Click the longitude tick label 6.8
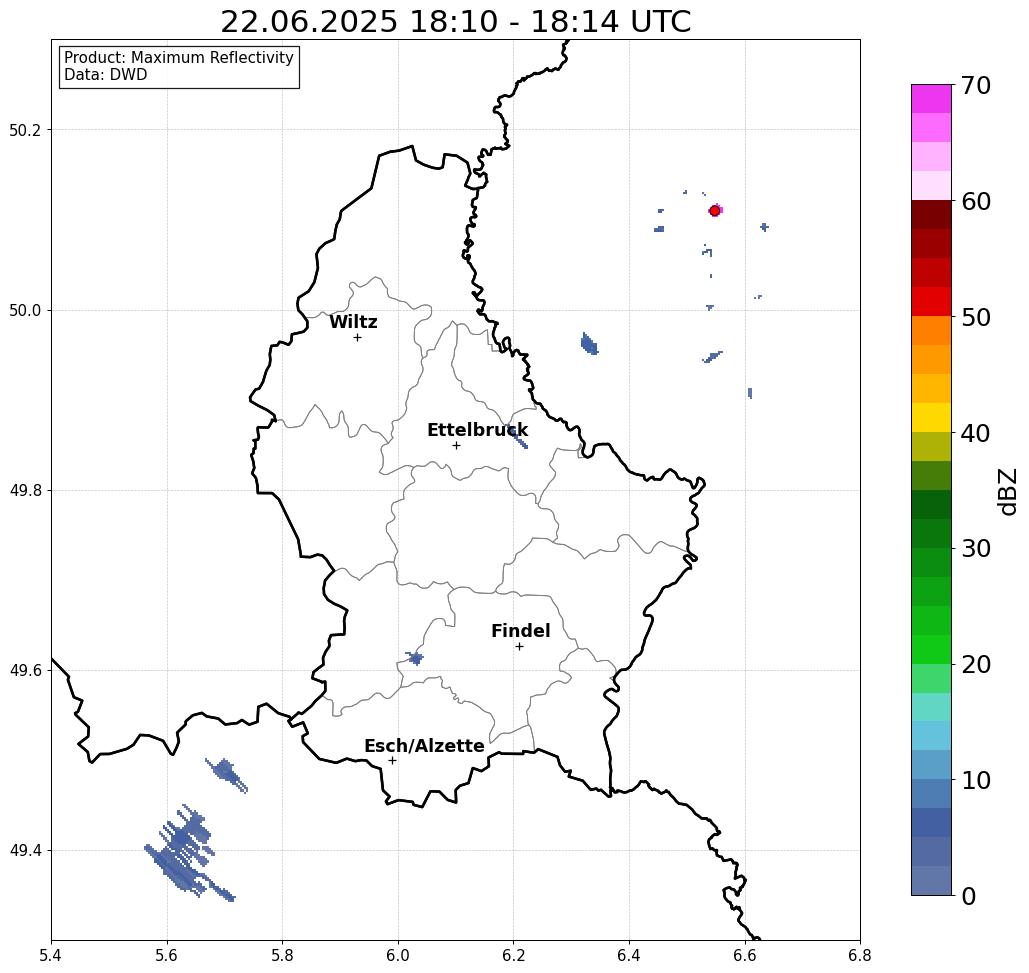The width and height of the screenshot is (1029, 973). 860,956
